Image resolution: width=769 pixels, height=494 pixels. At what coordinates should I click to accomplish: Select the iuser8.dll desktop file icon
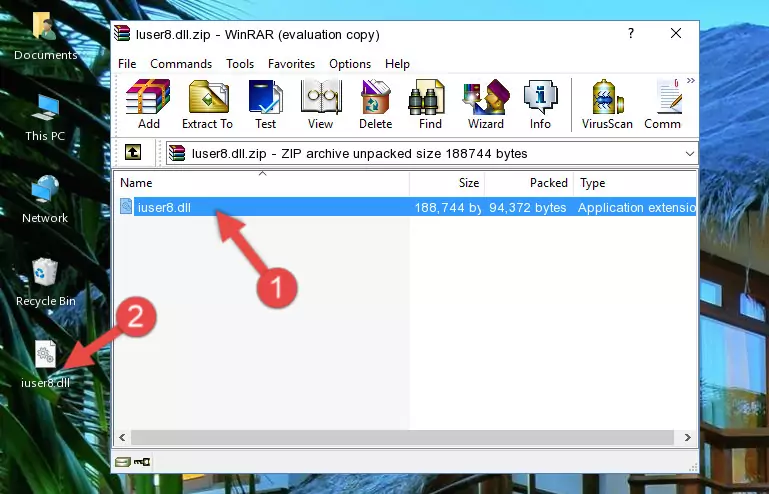point(45,364)
